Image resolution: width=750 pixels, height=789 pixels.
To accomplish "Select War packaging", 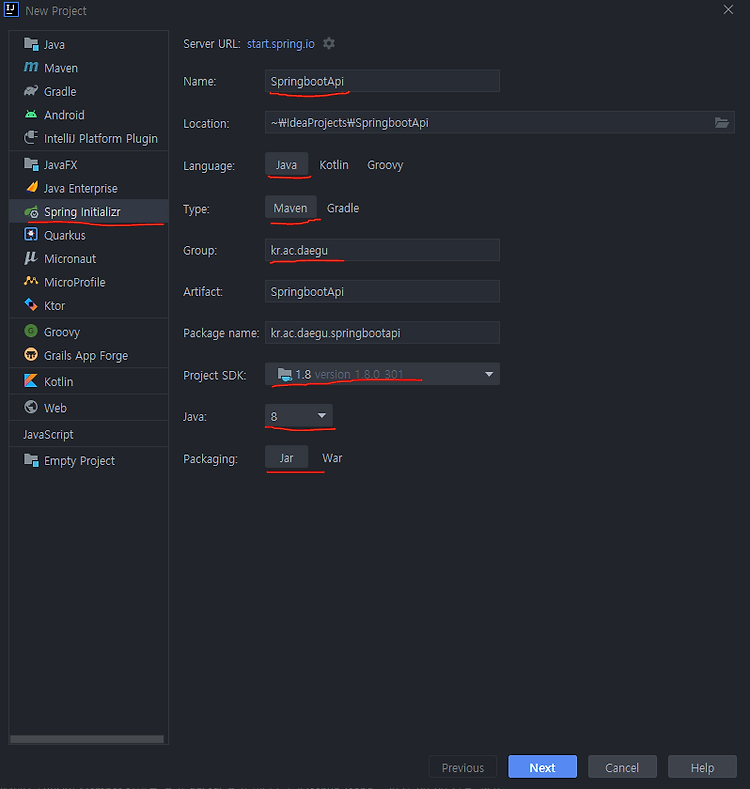I will click(x=332, y=458).
